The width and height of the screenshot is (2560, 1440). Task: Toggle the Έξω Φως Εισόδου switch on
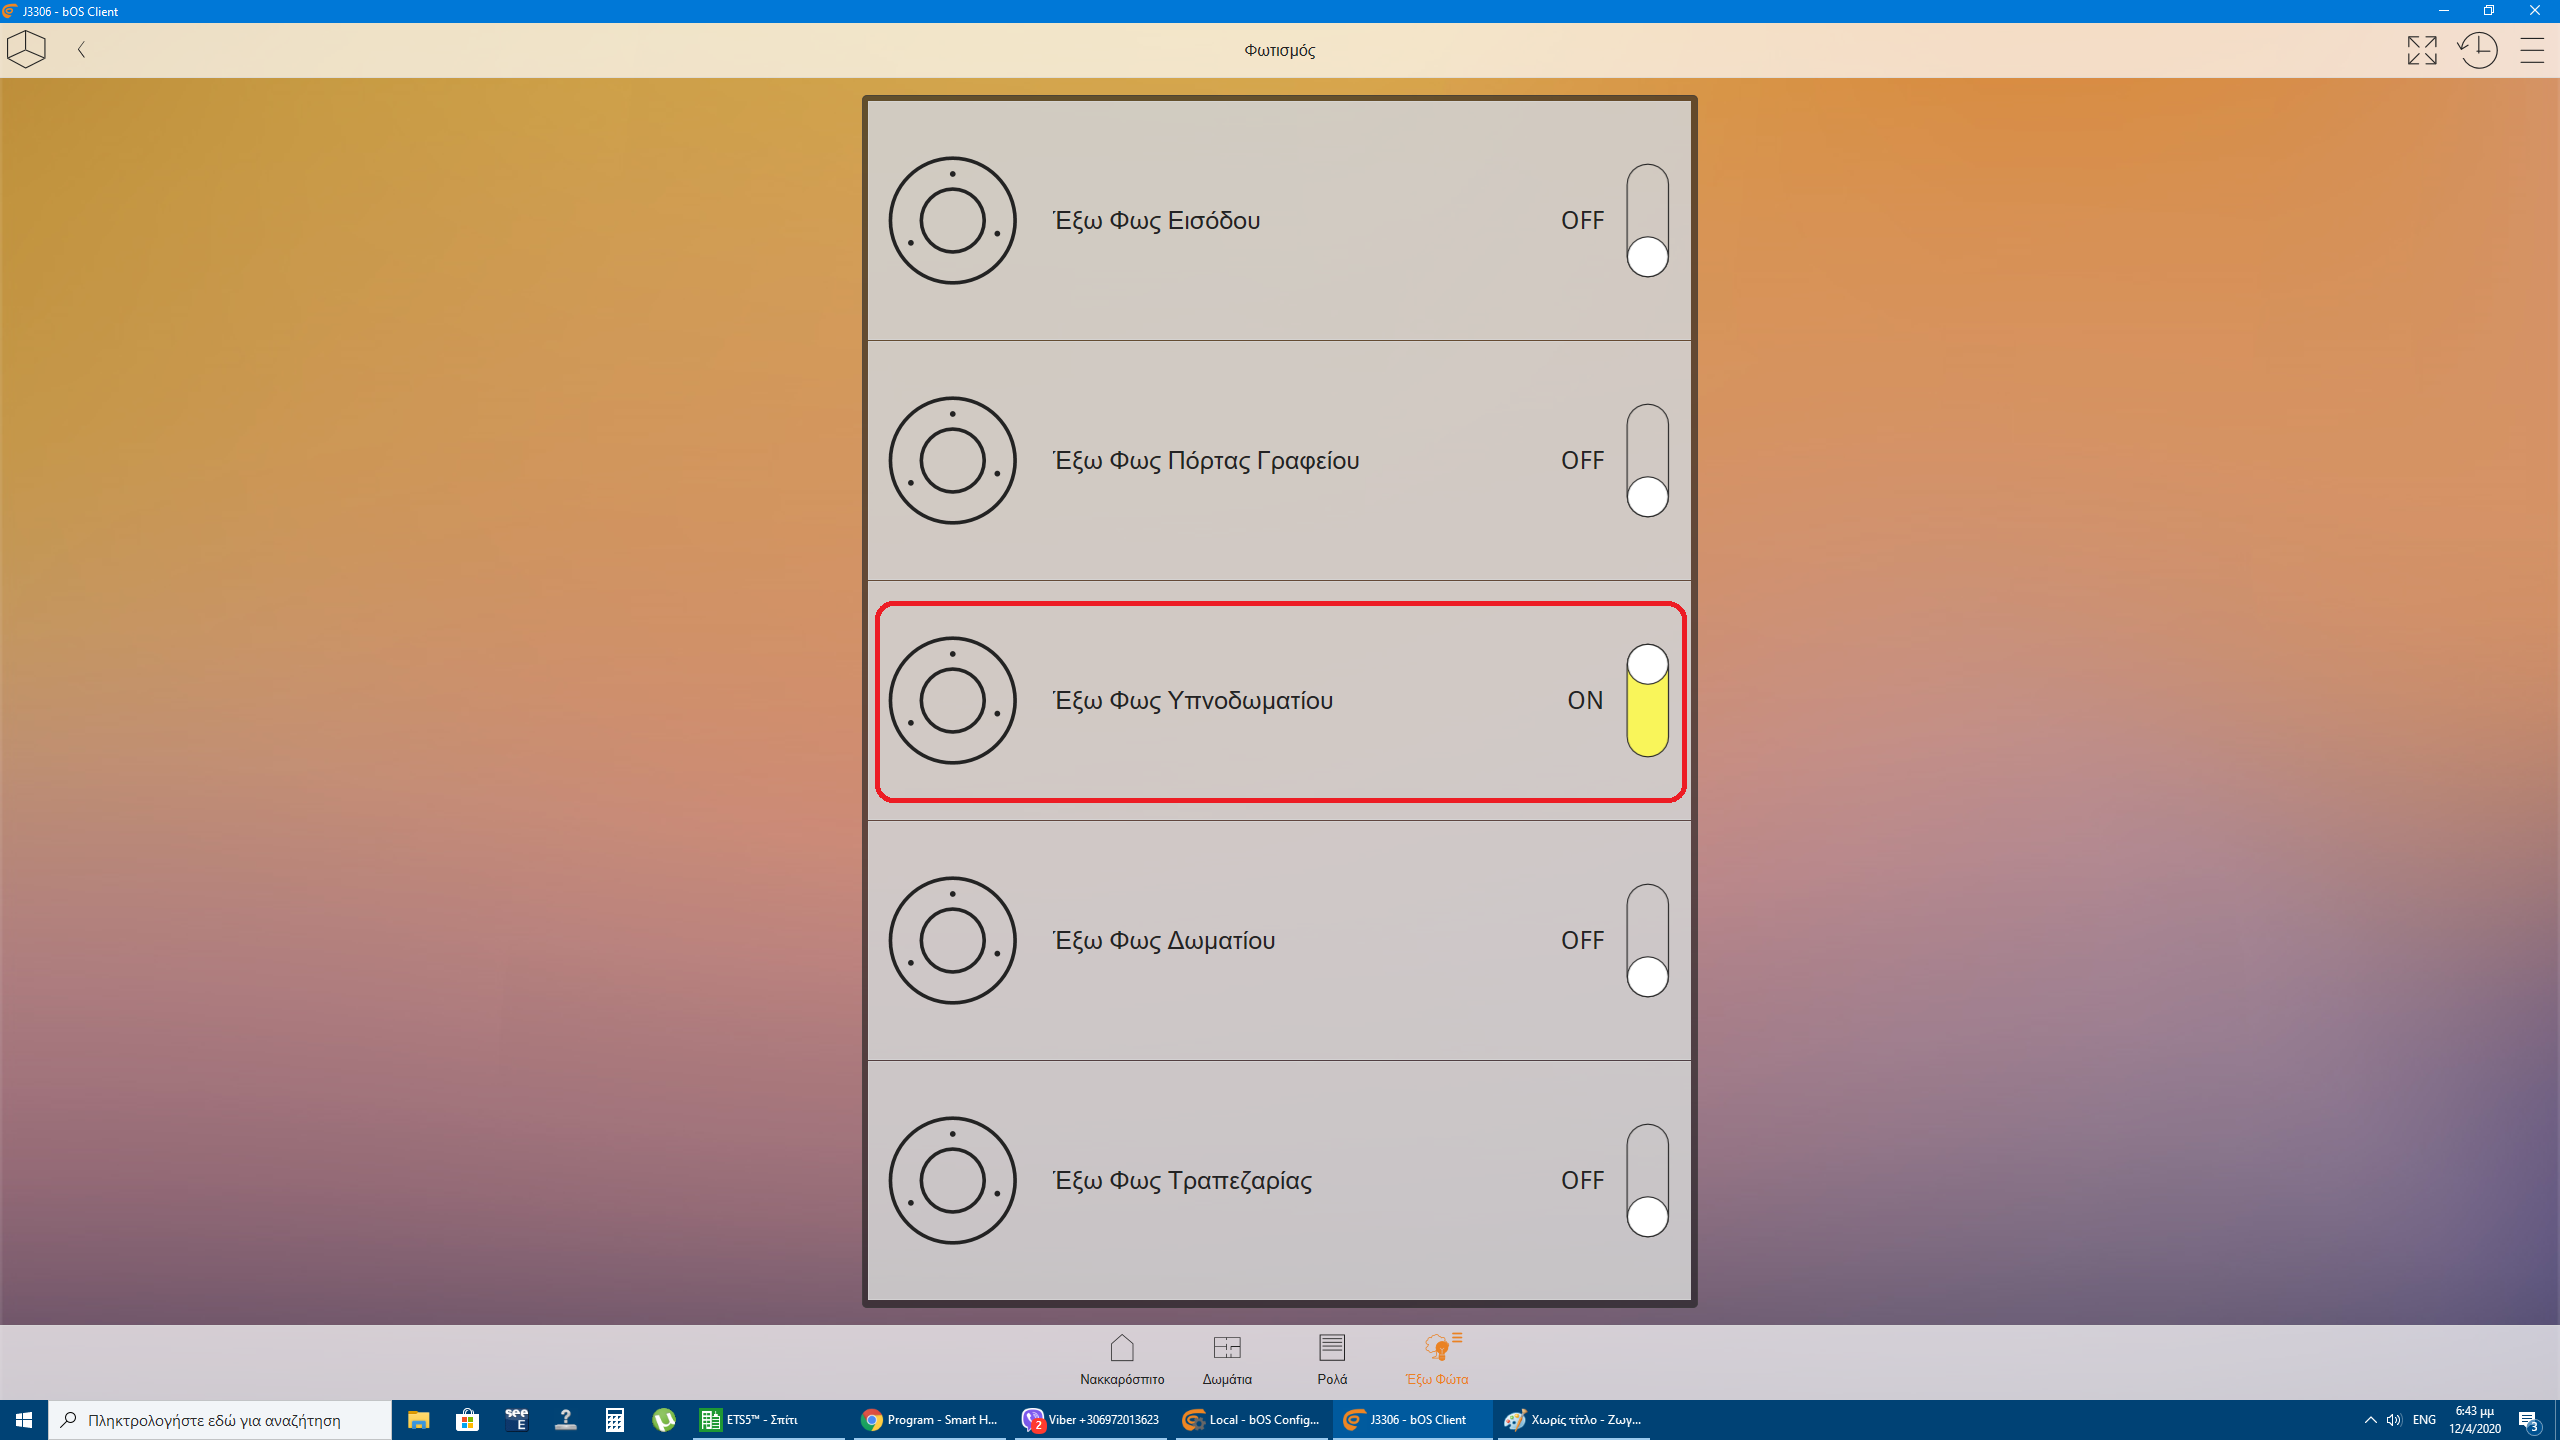[x=1647, y=220]
